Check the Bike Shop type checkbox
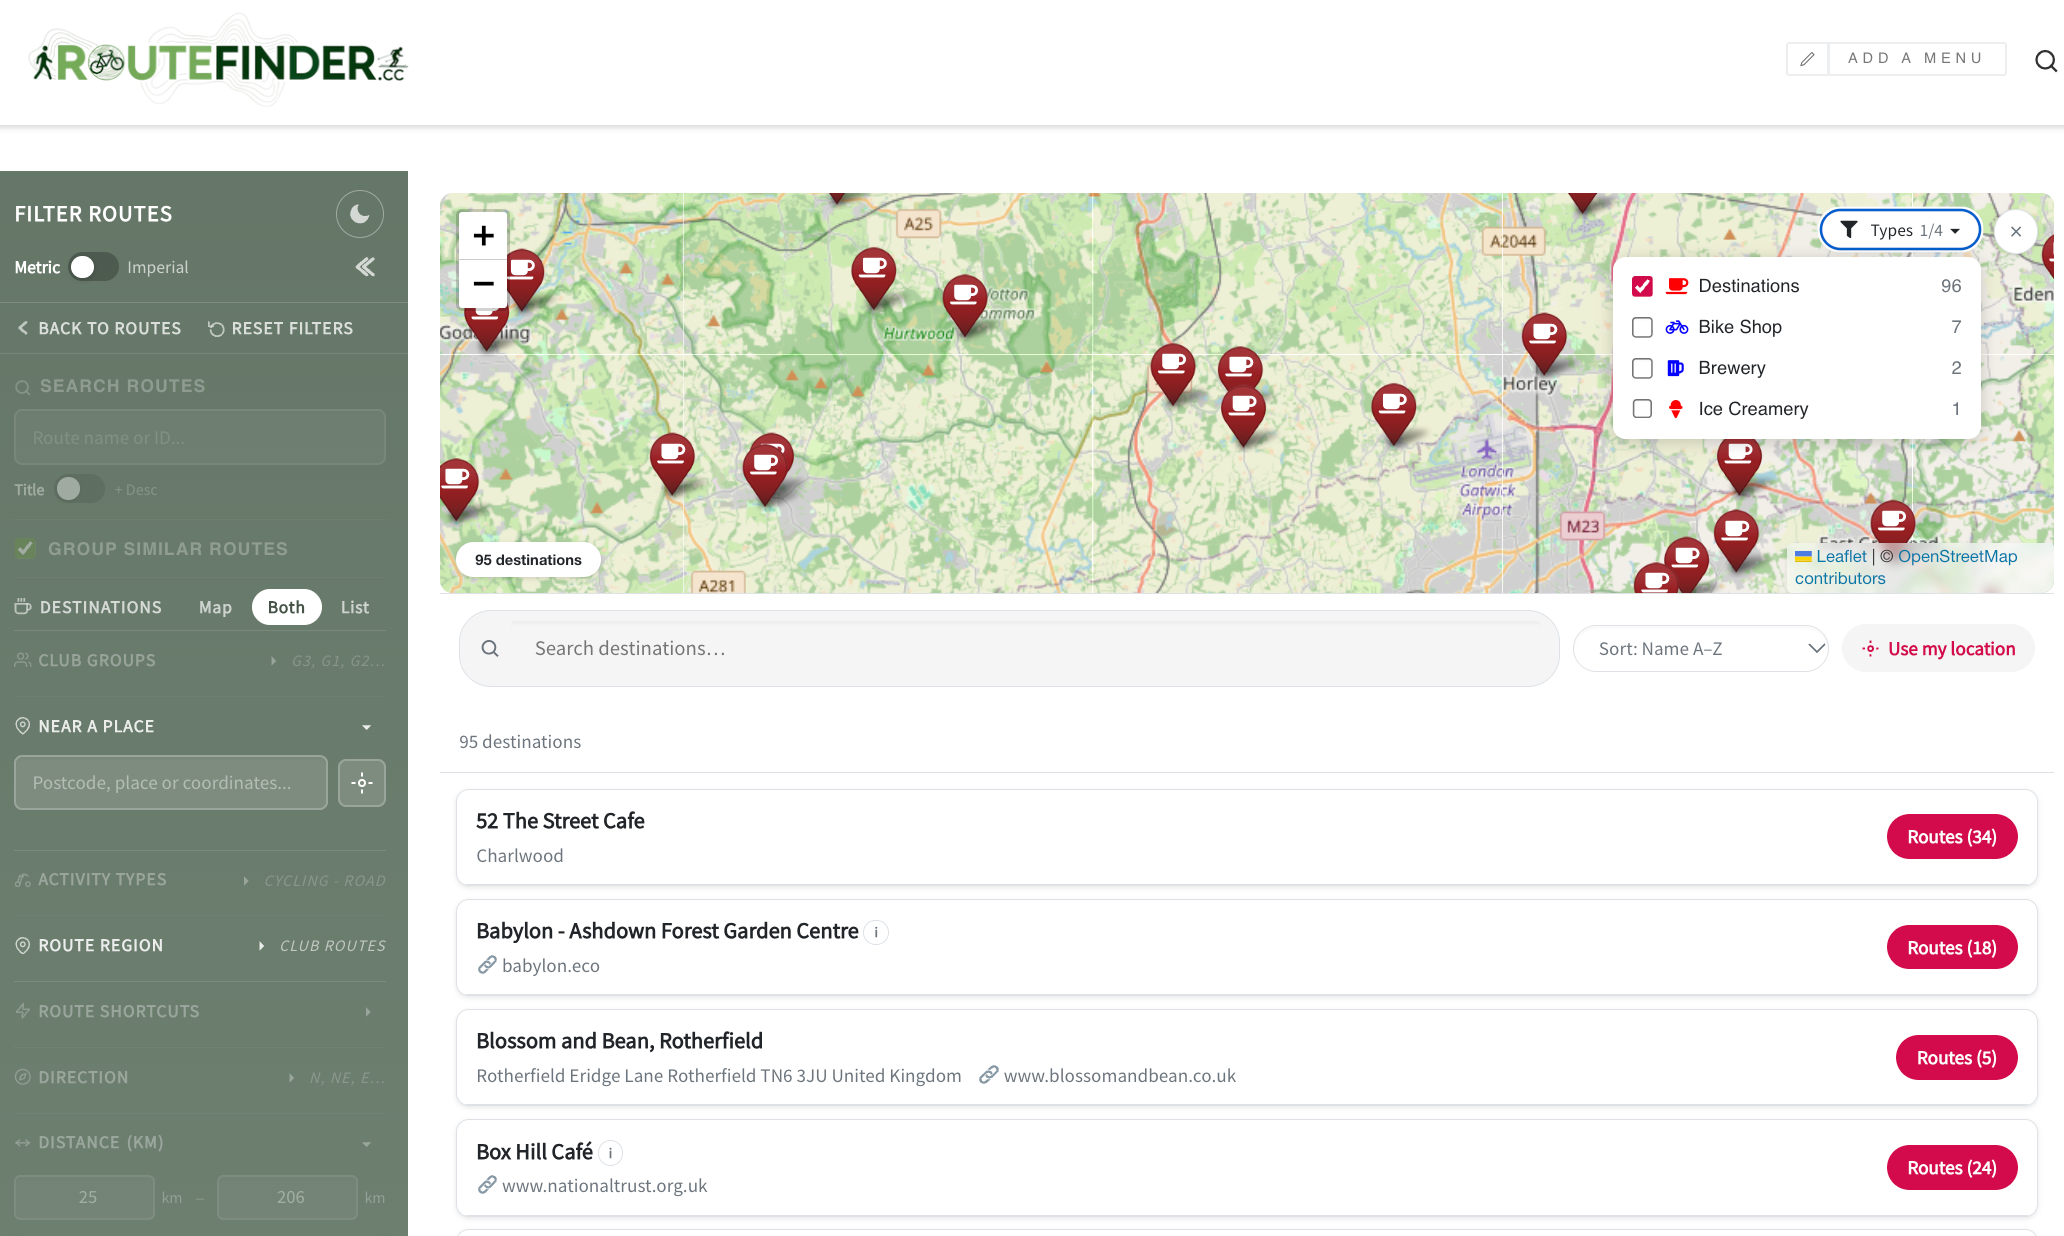 pyautogui.click(x=1642, y=327)
